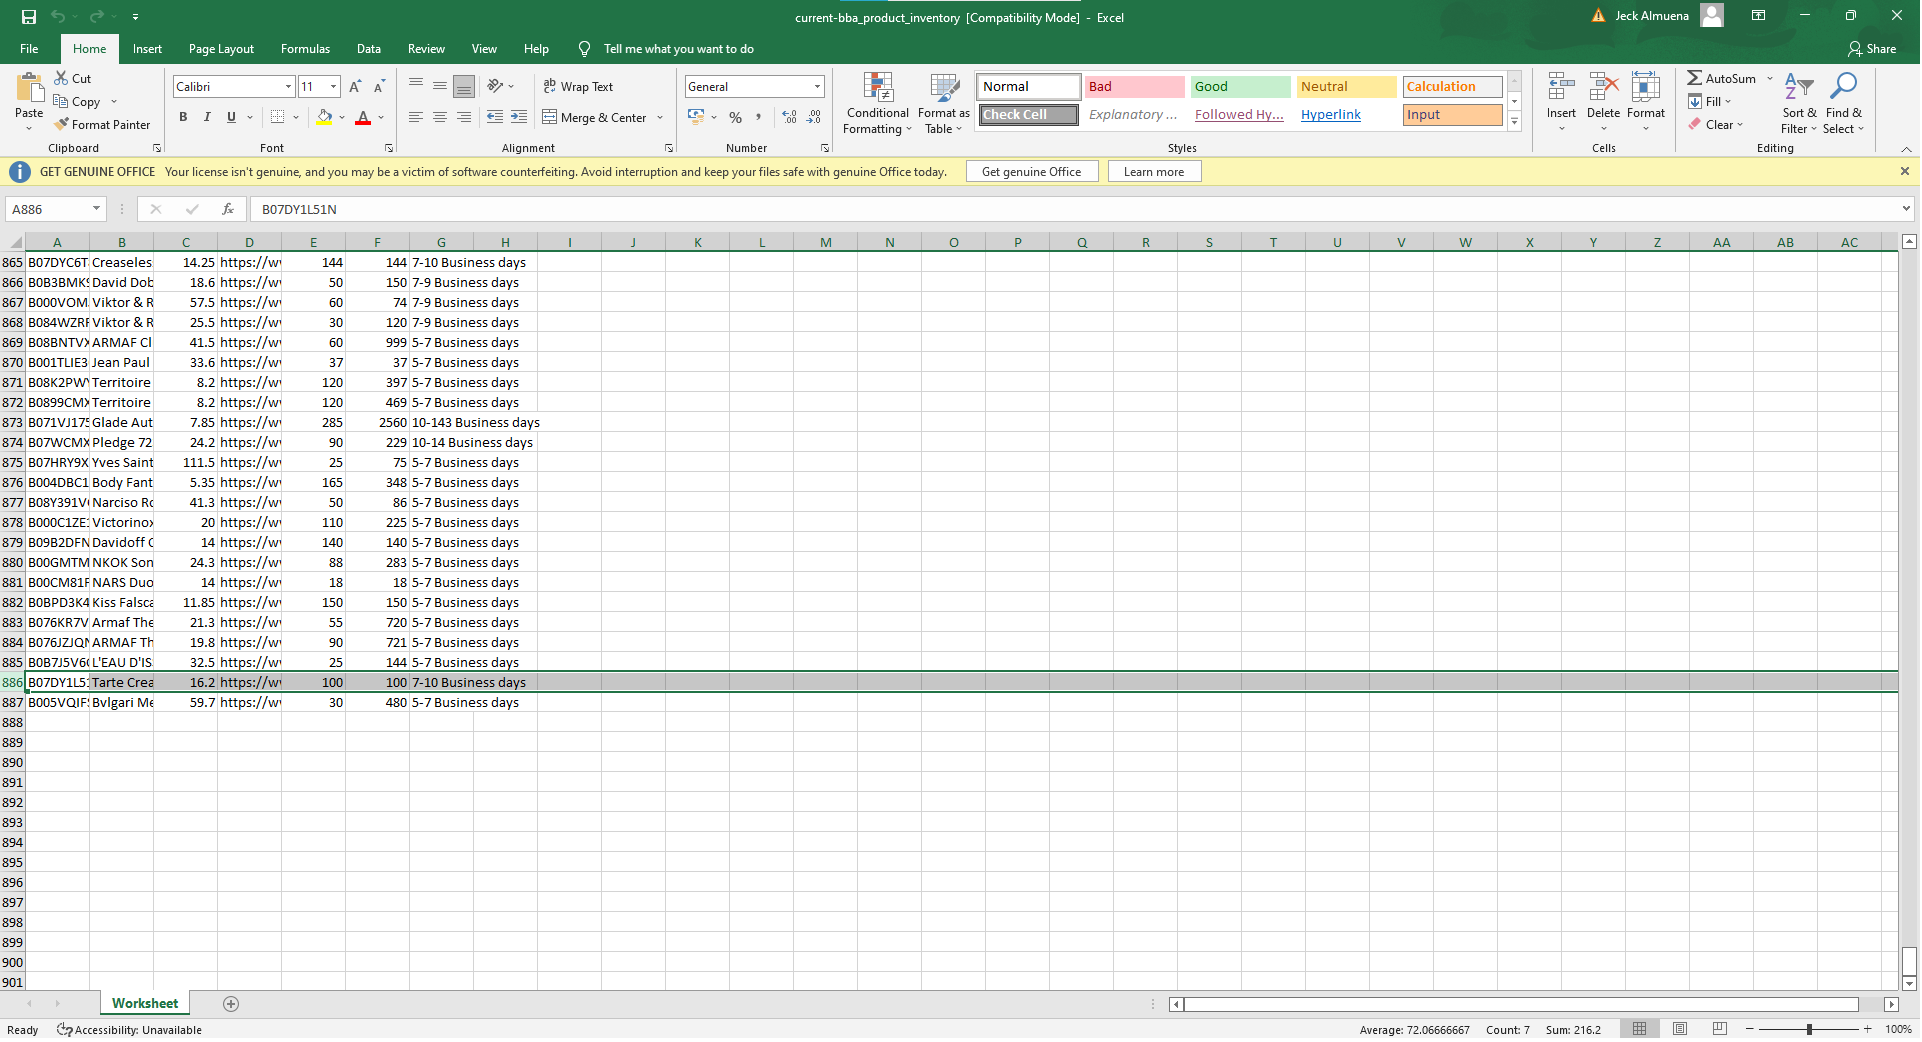Image resolution: width=1922 pixels, height=1042 pixels.
Task: Select the middle align icon
Action: click(440, 87)
